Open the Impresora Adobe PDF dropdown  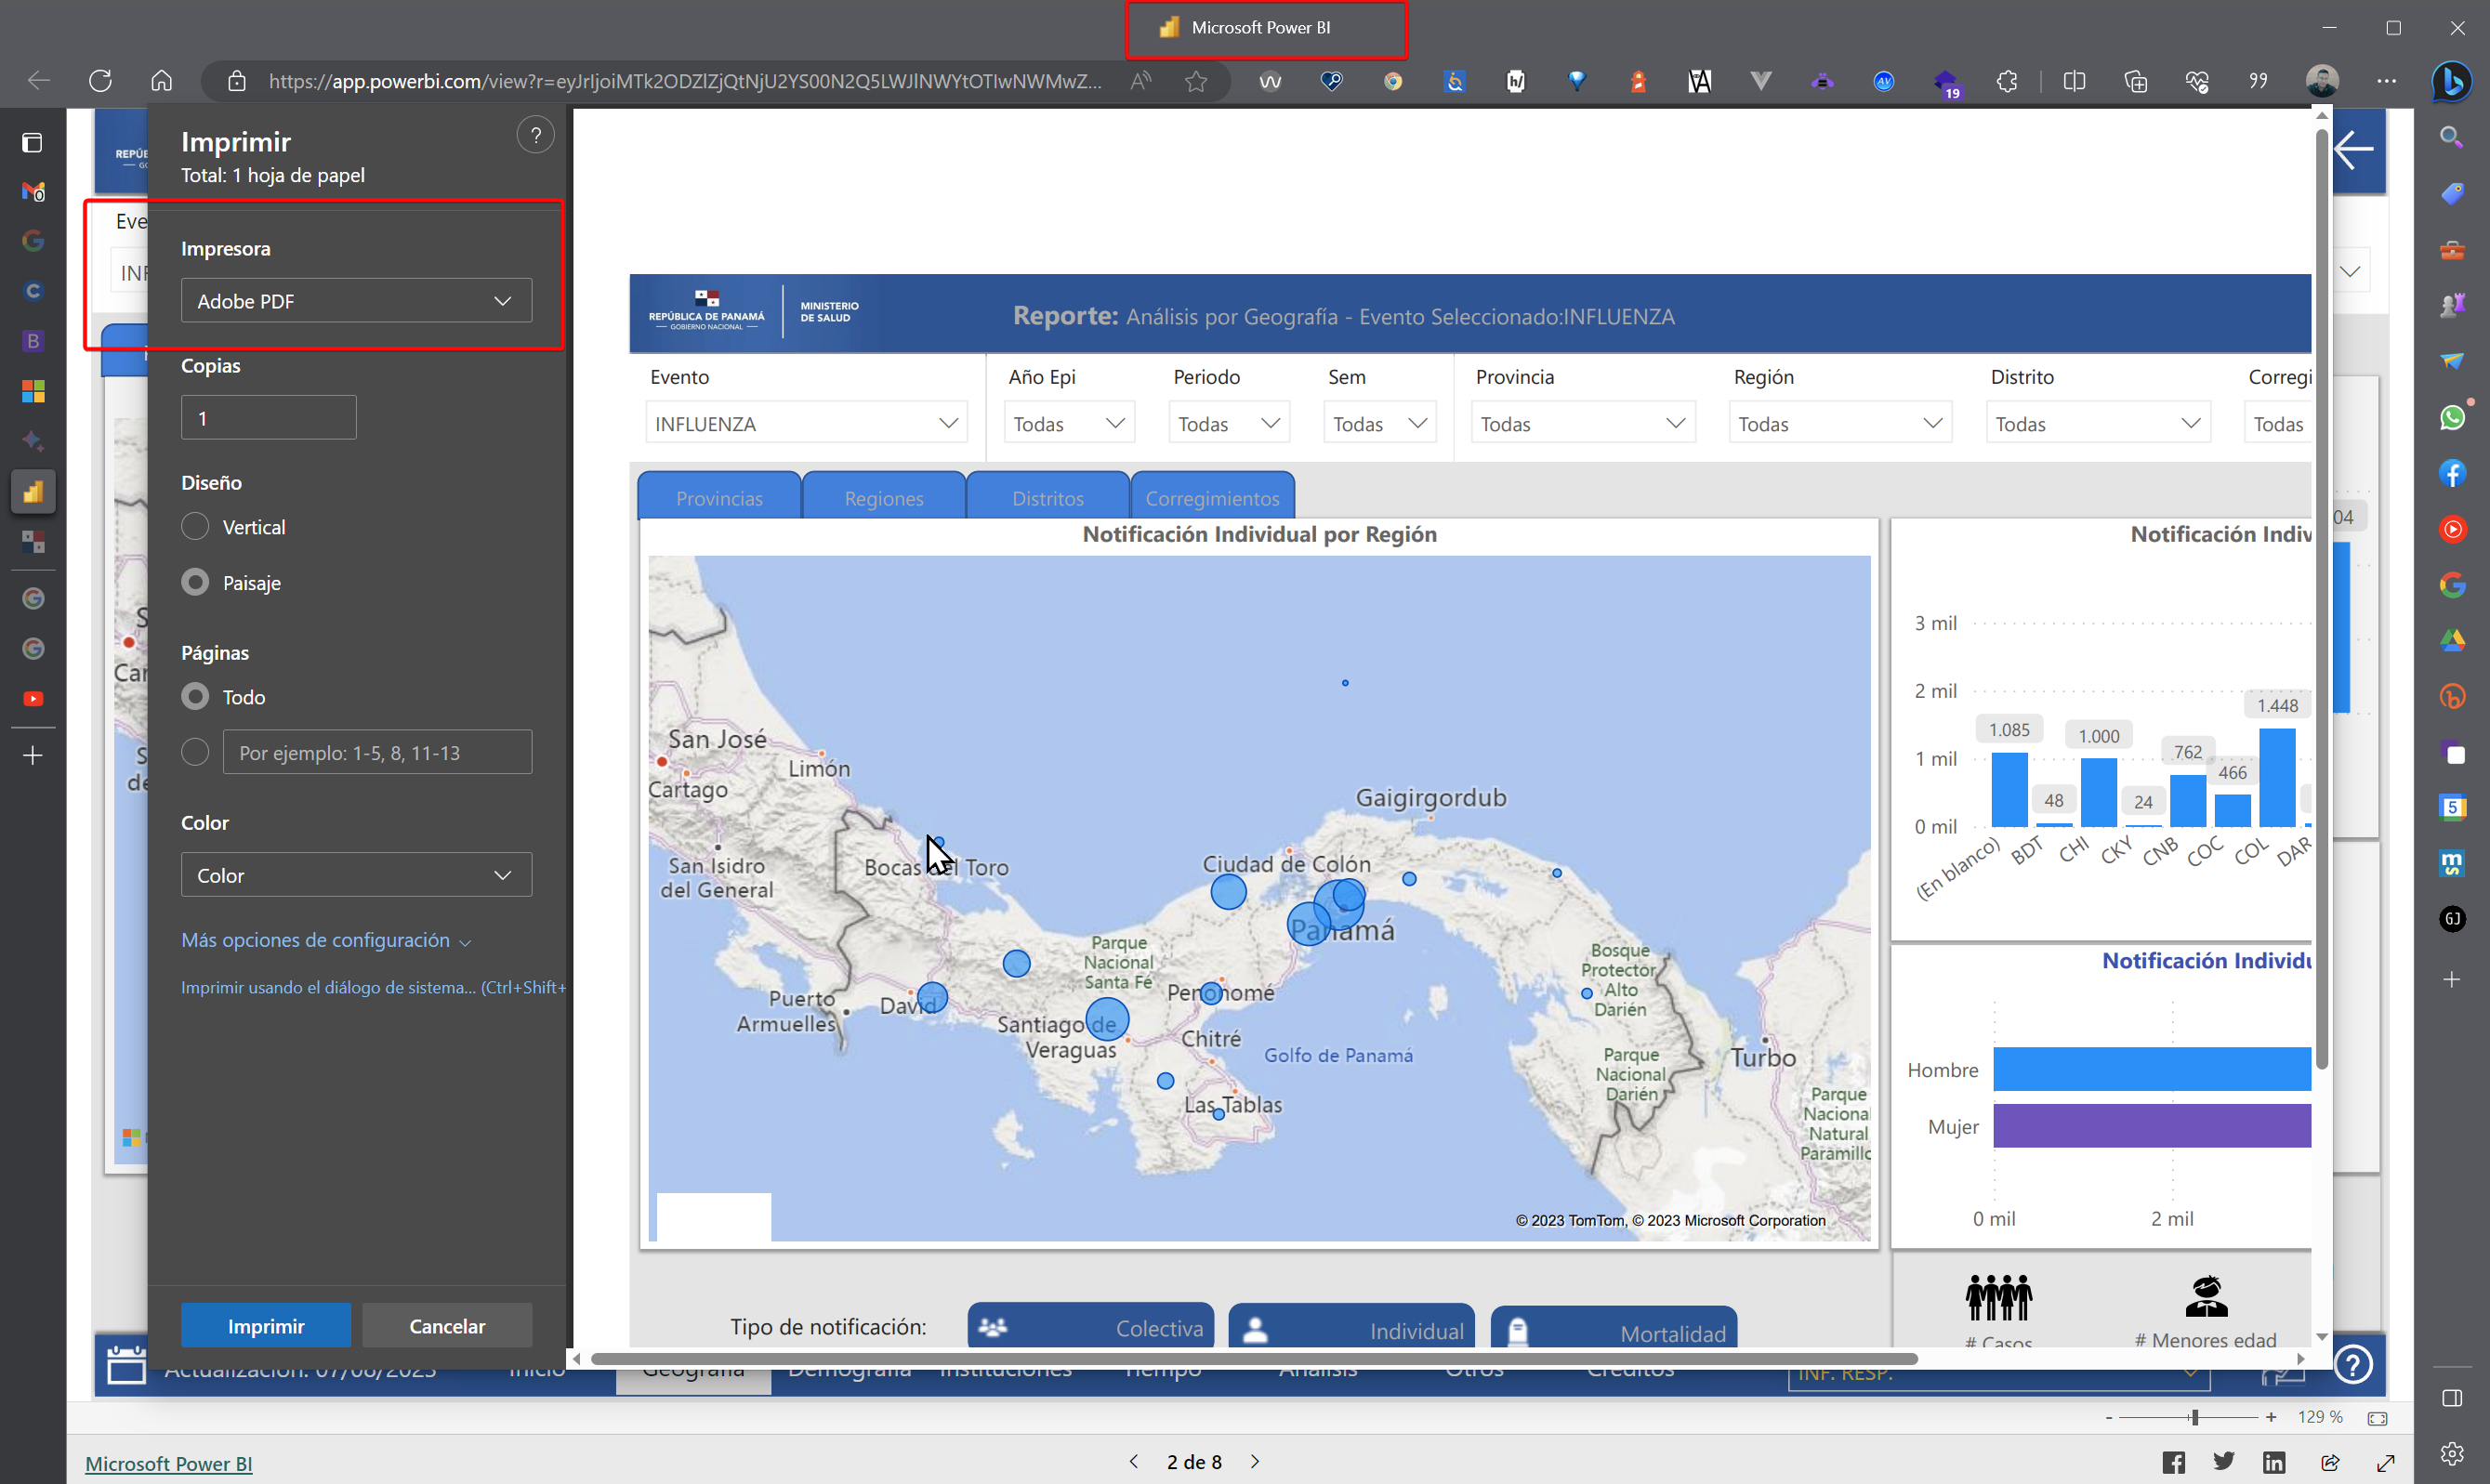coord(356,301)
